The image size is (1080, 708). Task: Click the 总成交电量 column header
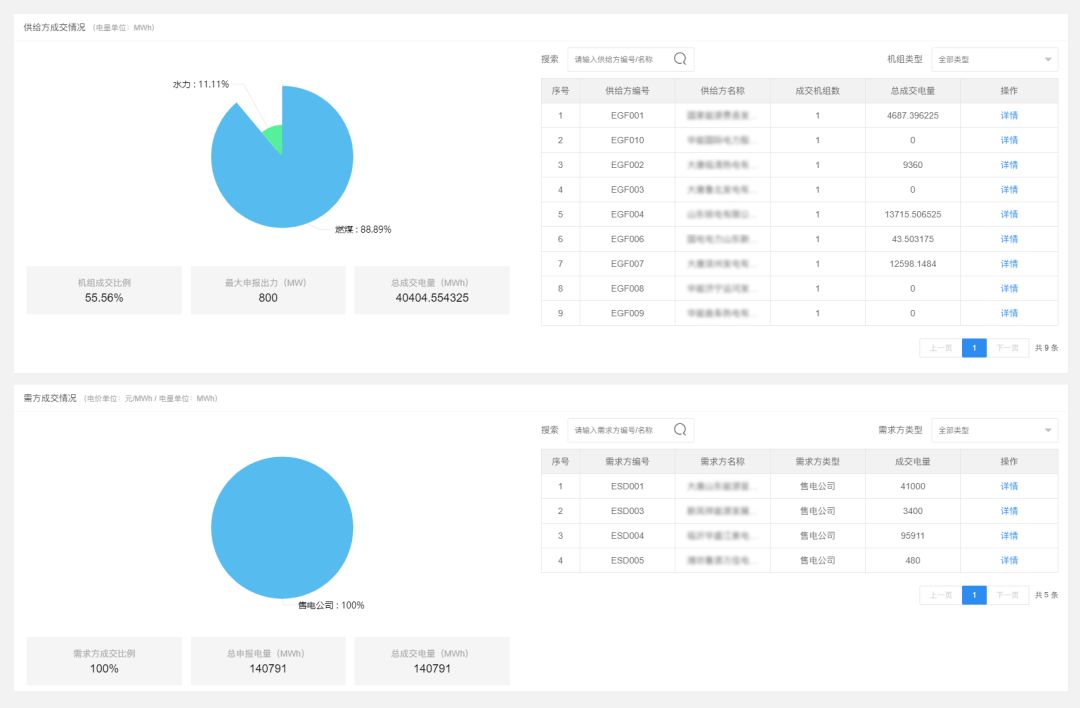pos(912,91)
